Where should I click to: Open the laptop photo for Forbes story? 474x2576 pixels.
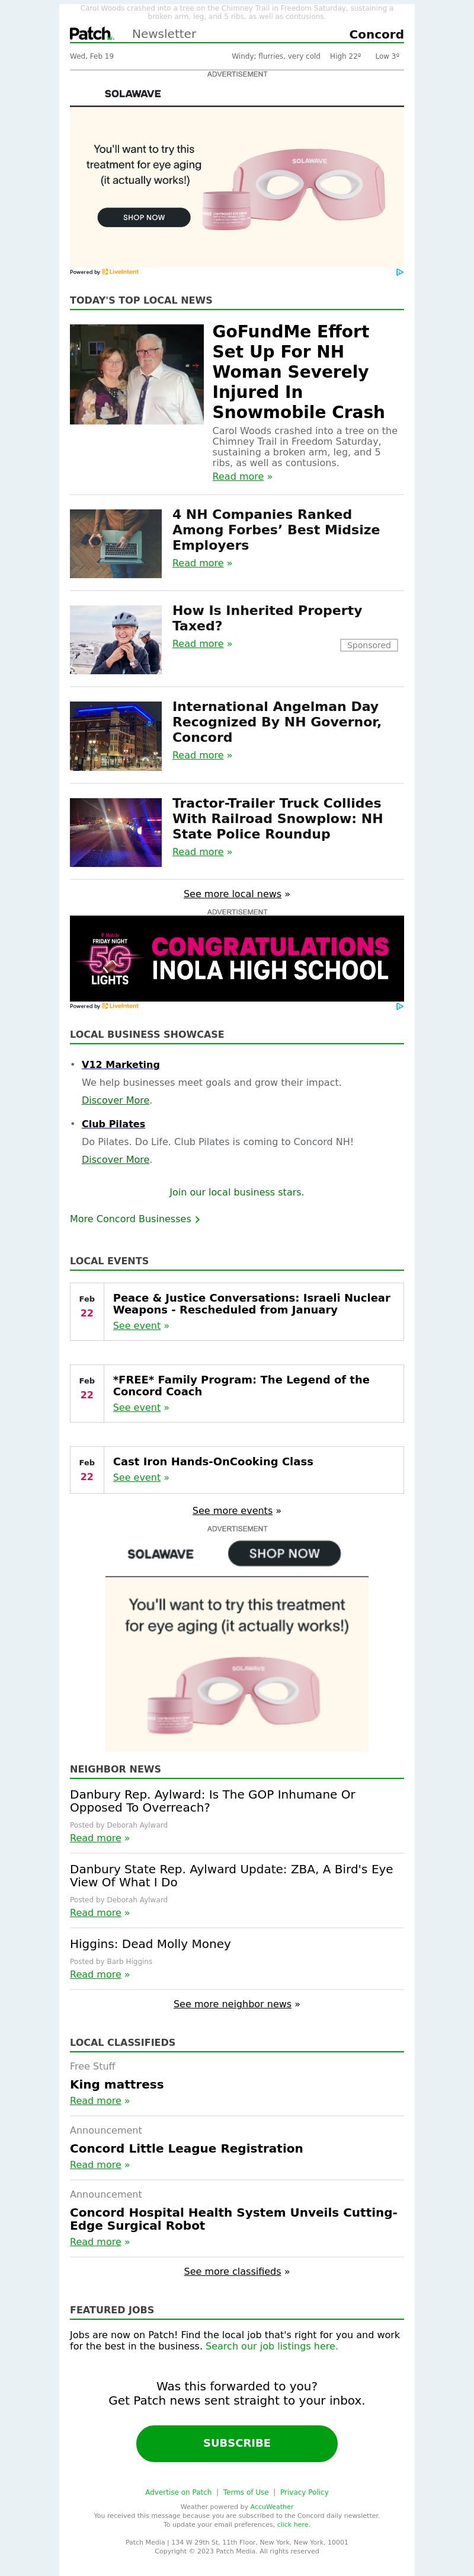coord(116,543)
